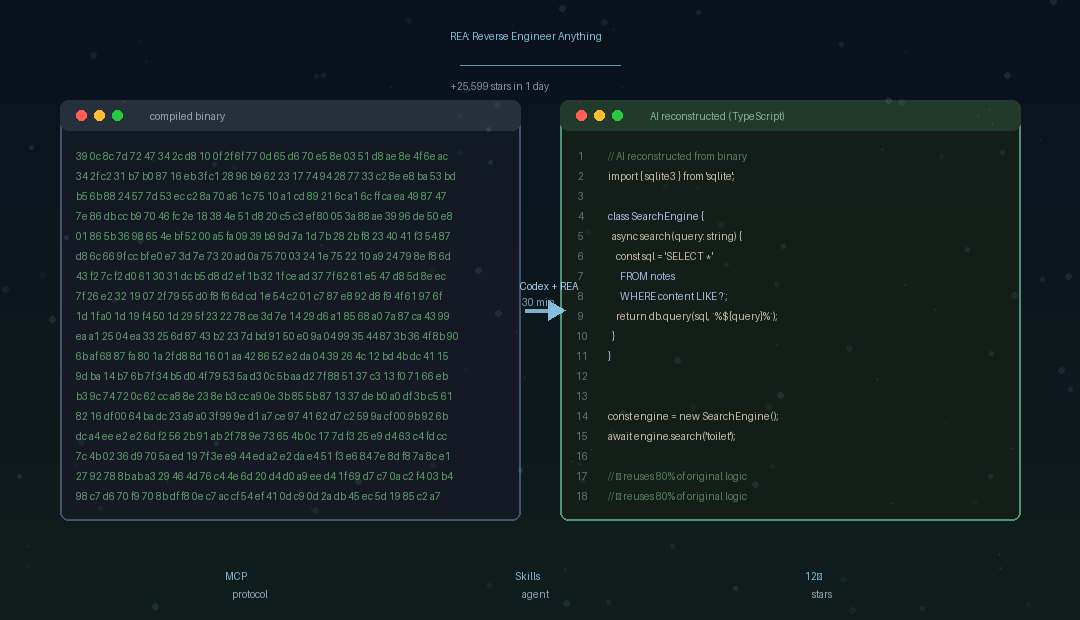Screen dimensions: 1080x620
Task: Click the 'return db.query(sql, ...)' line
Action: [696, 316]
